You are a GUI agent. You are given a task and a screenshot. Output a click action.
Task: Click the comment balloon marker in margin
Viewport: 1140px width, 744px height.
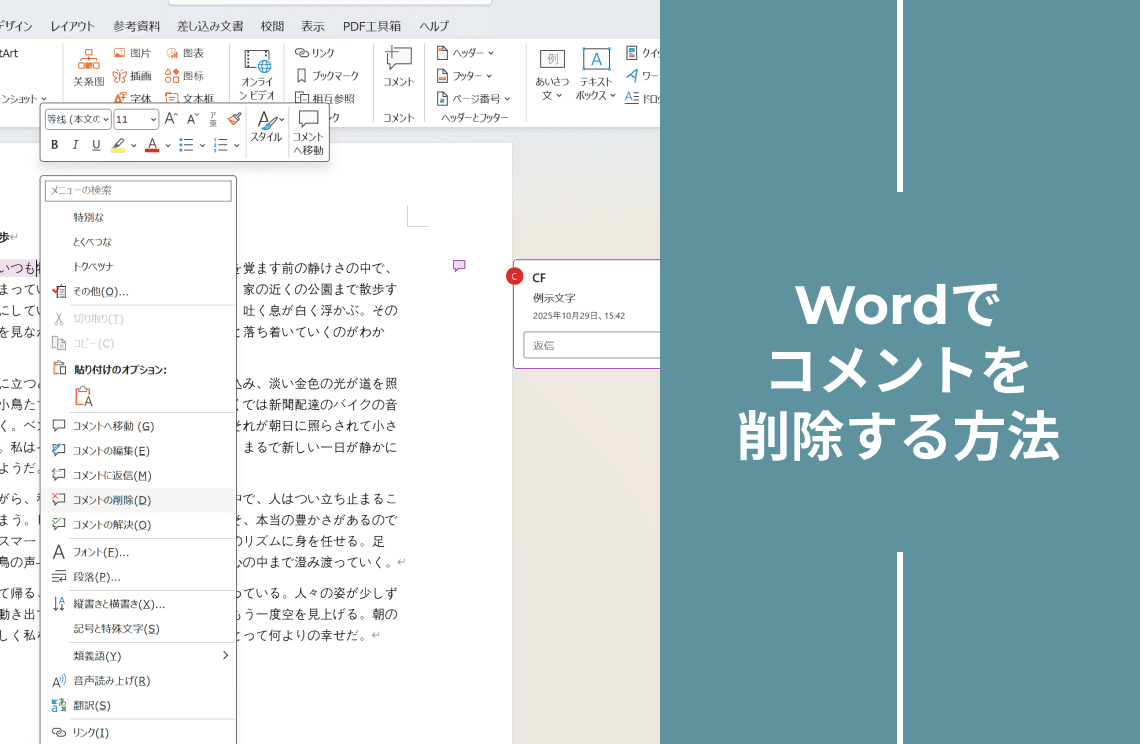pos(459,266)
